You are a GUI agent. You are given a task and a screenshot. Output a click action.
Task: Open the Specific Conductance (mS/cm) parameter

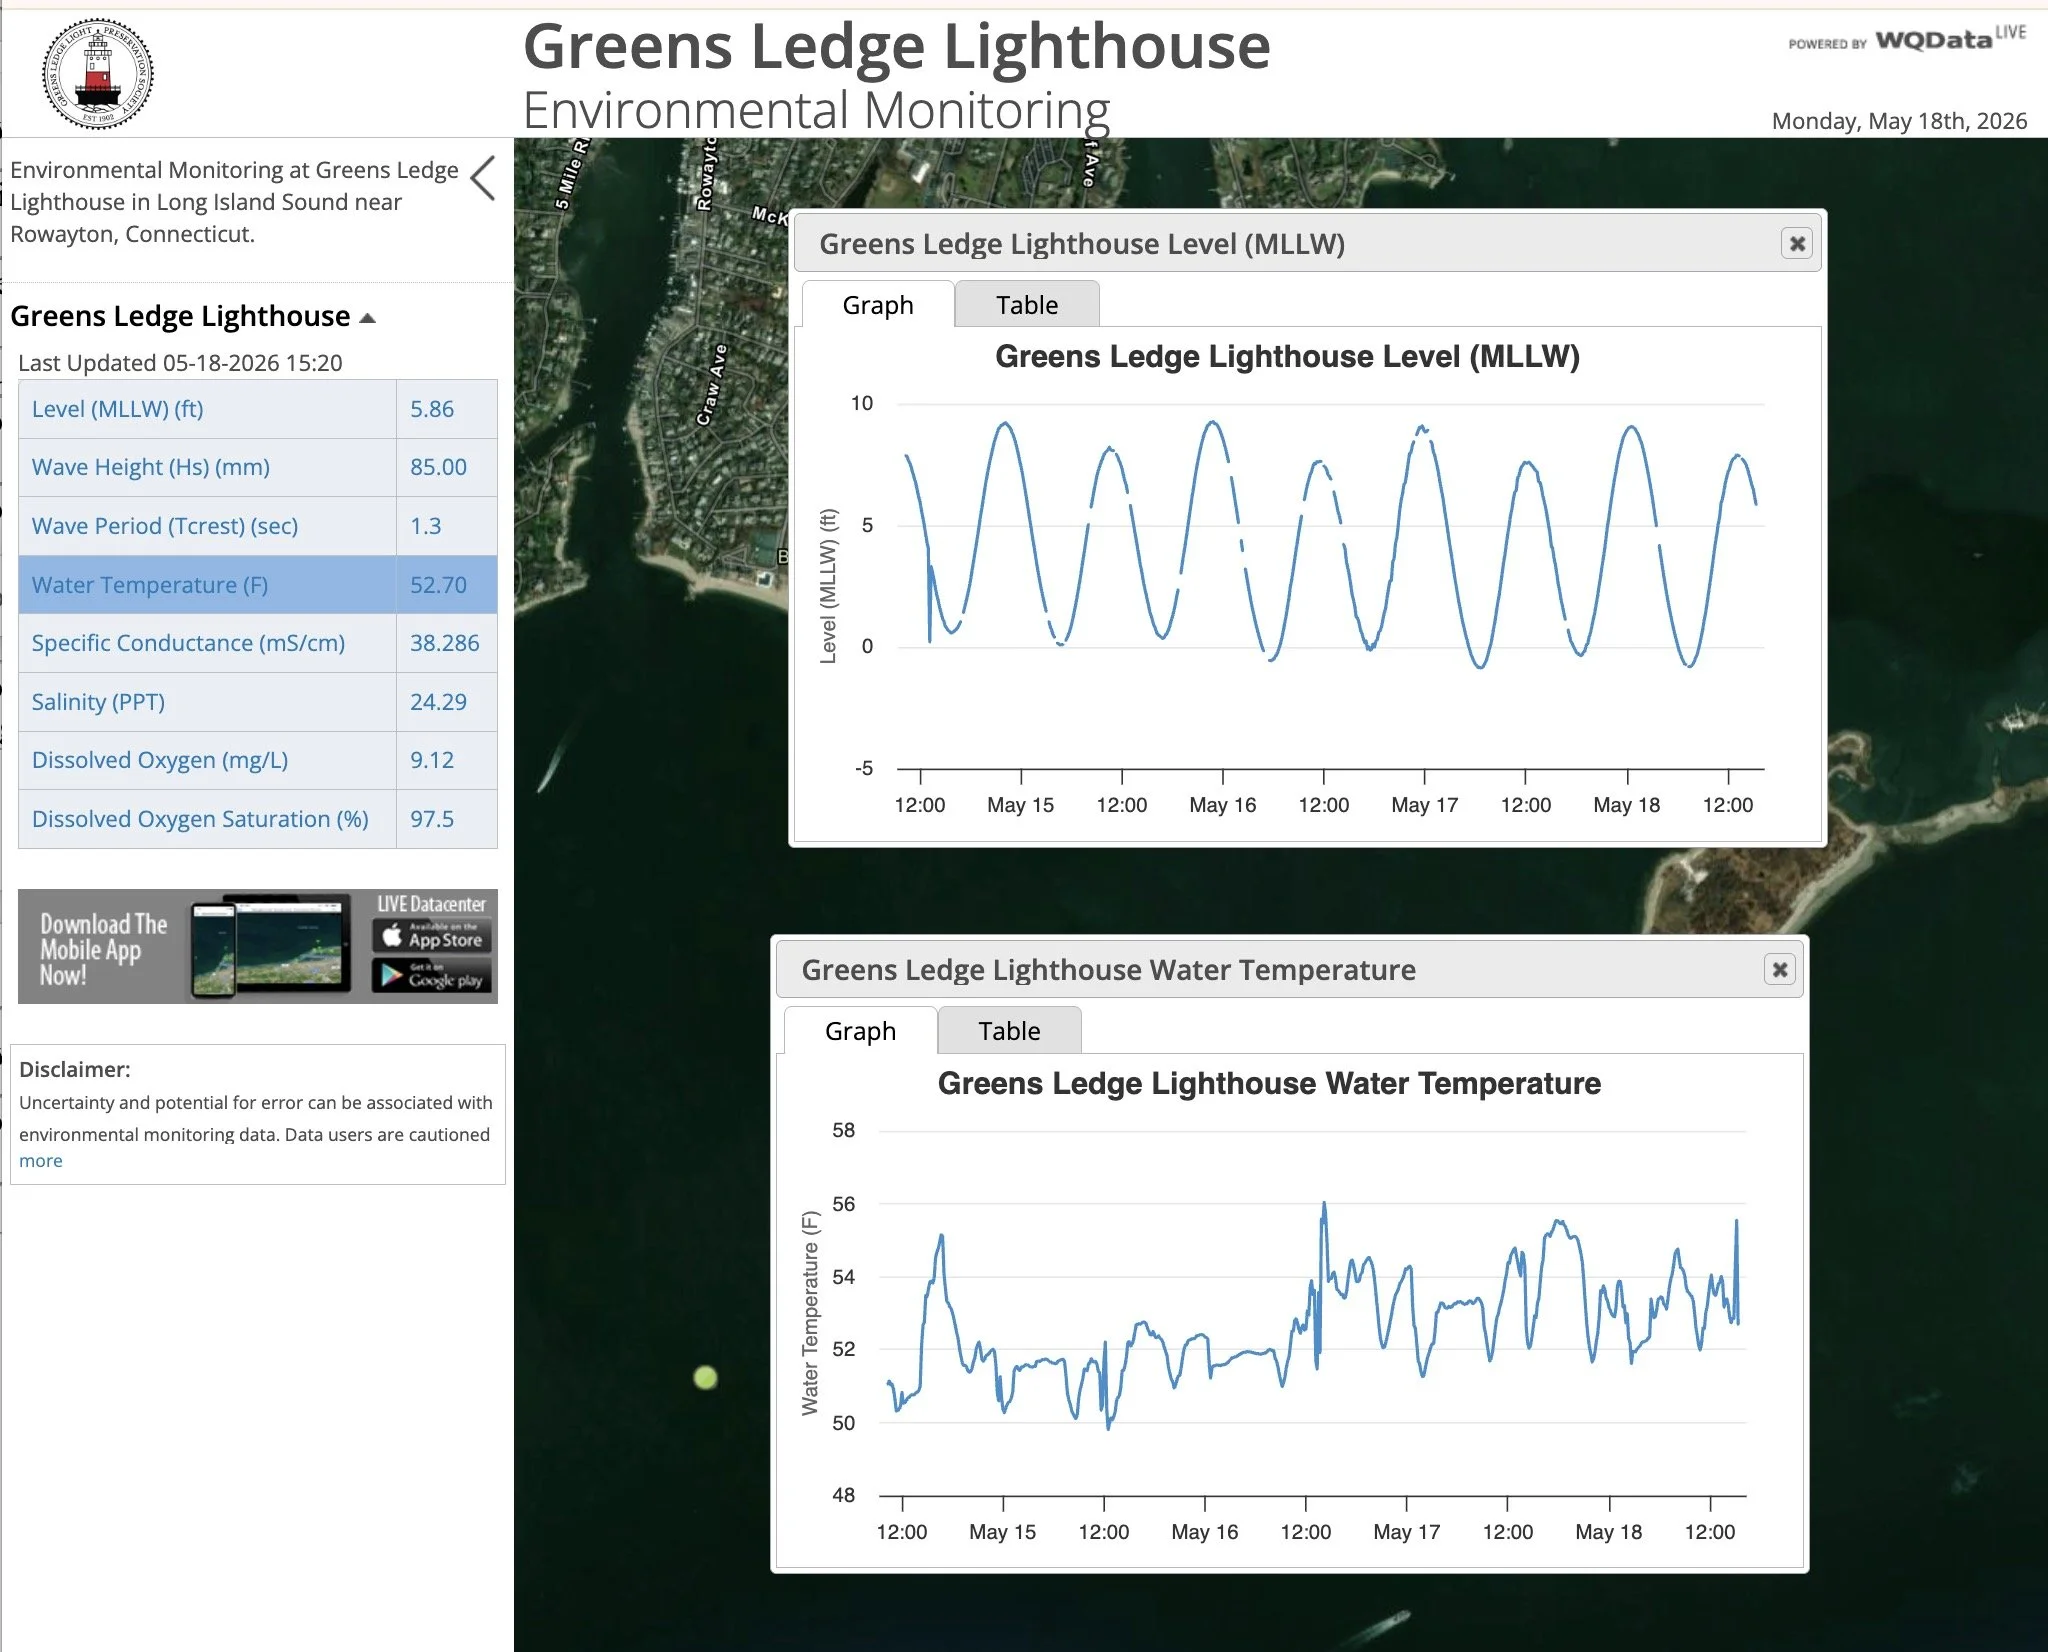coord(188,643)
